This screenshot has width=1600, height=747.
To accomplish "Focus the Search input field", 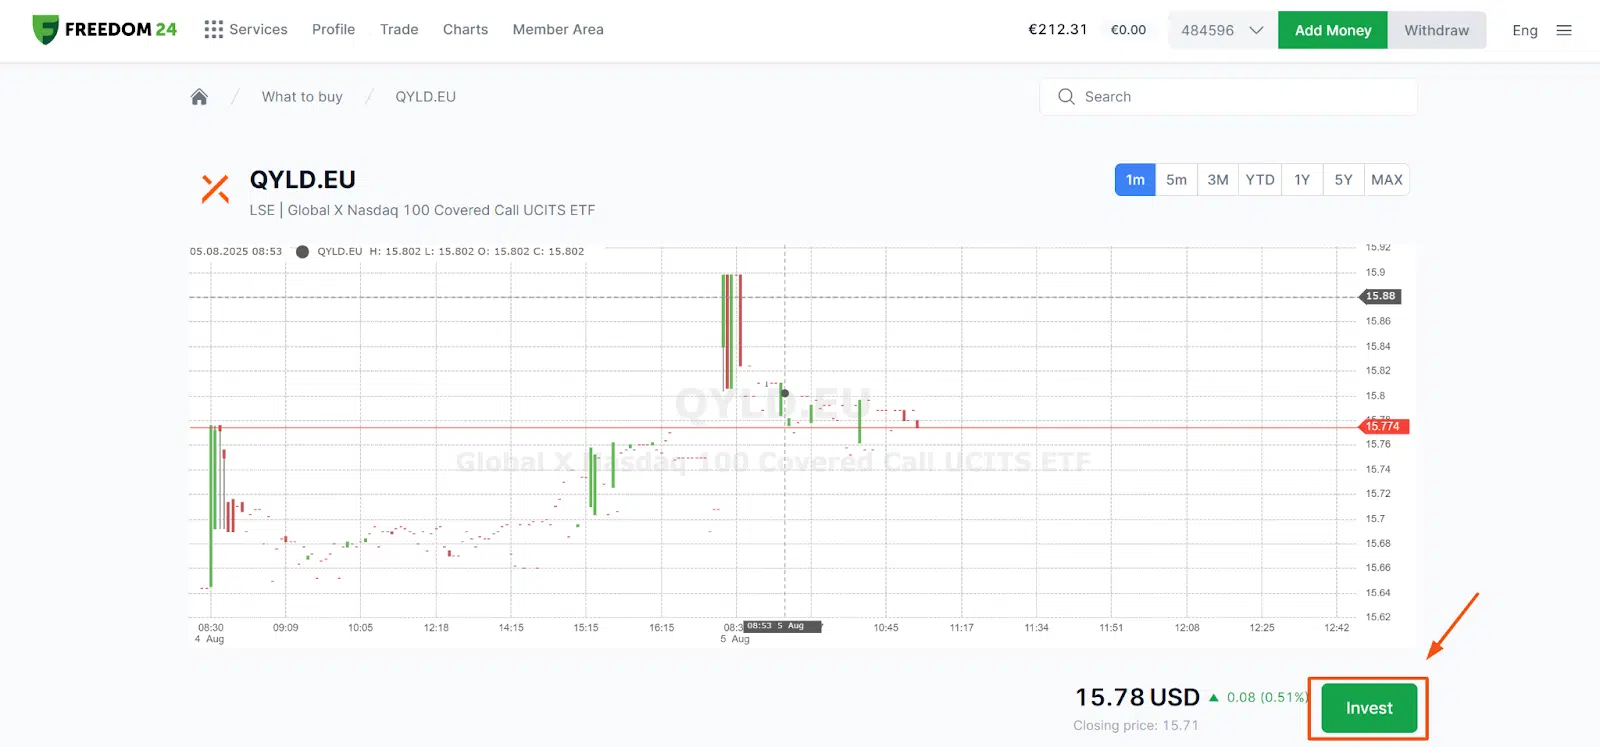I will tap(1229, 97).
